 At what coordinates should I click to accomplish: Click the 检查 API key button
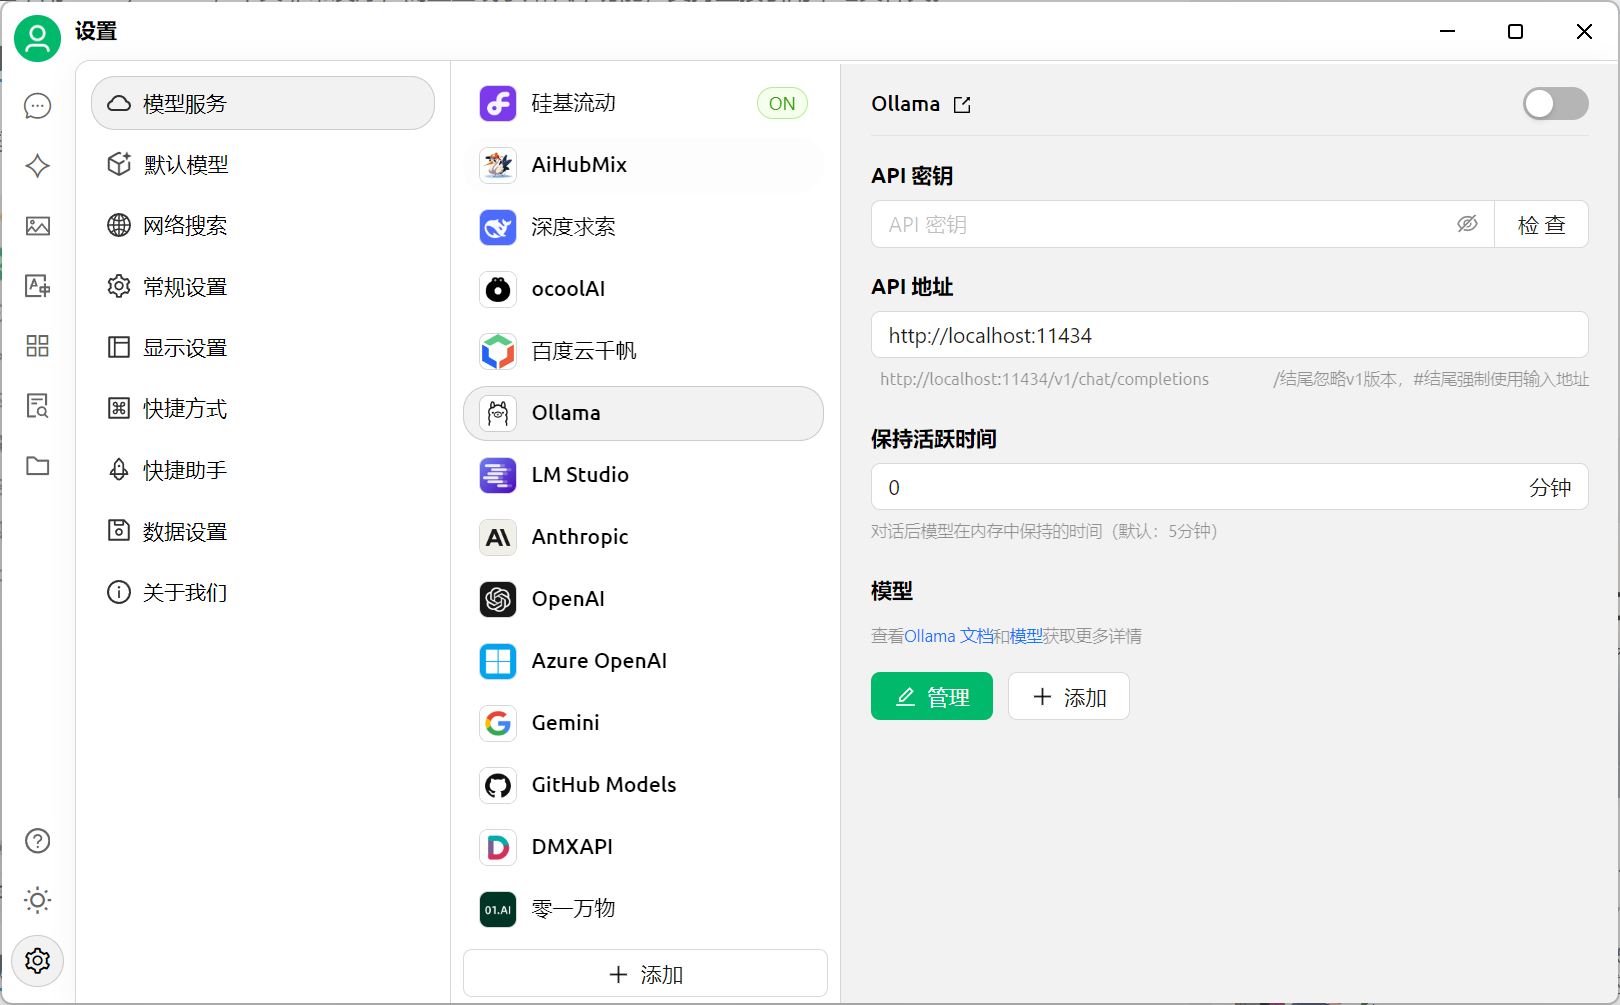1541,224
